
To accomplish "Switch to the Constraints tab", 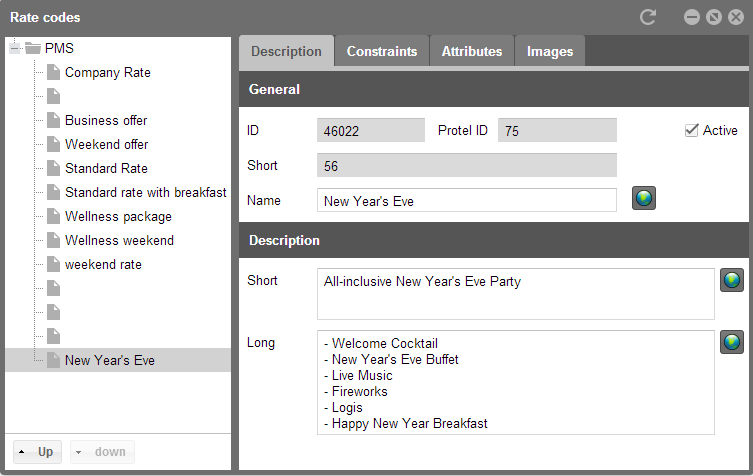I will click(382, 51).
